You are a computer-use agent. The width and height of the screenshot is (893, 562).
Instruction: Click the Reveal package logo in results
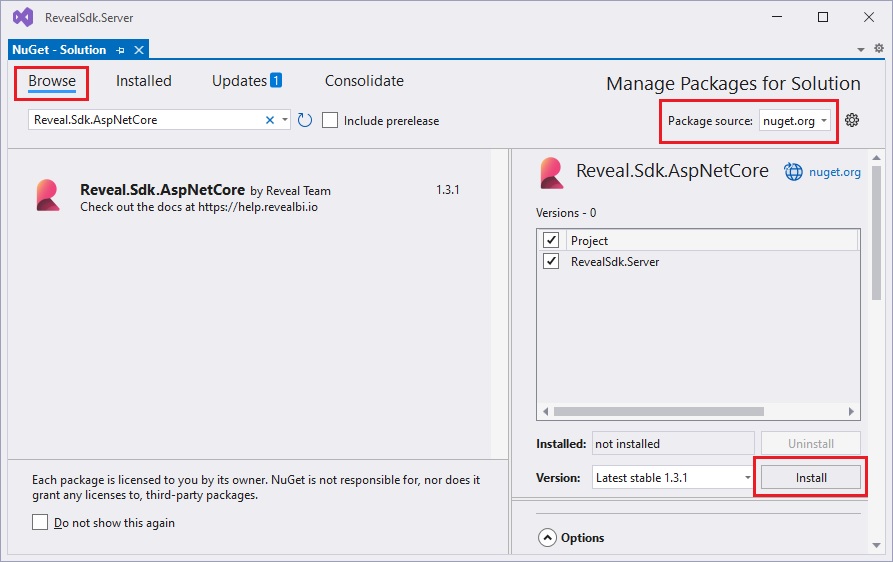(47, 195)
